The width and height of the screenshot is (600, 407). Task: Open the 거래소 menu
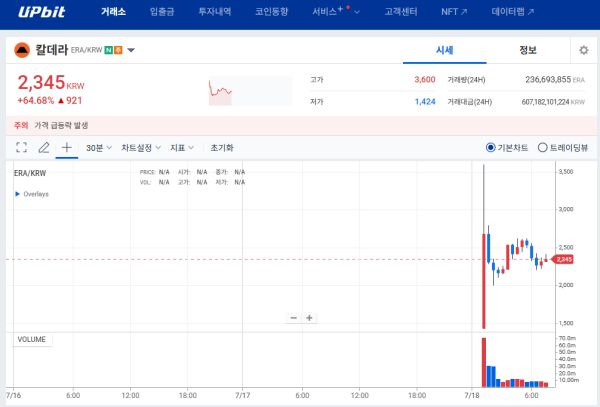coord(113,11)
